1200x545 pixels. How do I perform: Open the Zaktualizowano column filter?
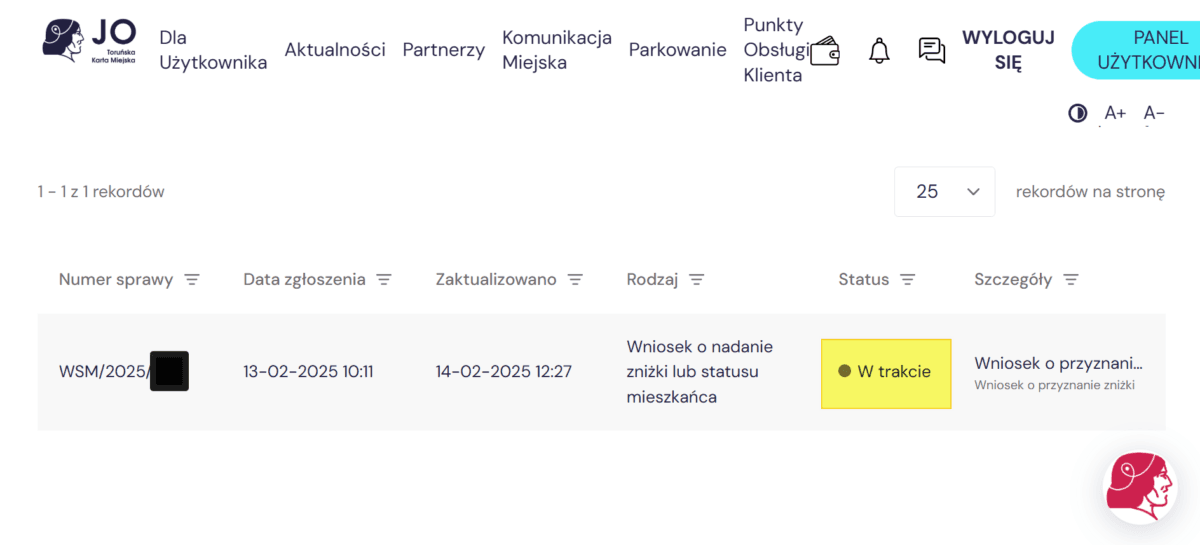pyautogui.click(x=575, y=280)
